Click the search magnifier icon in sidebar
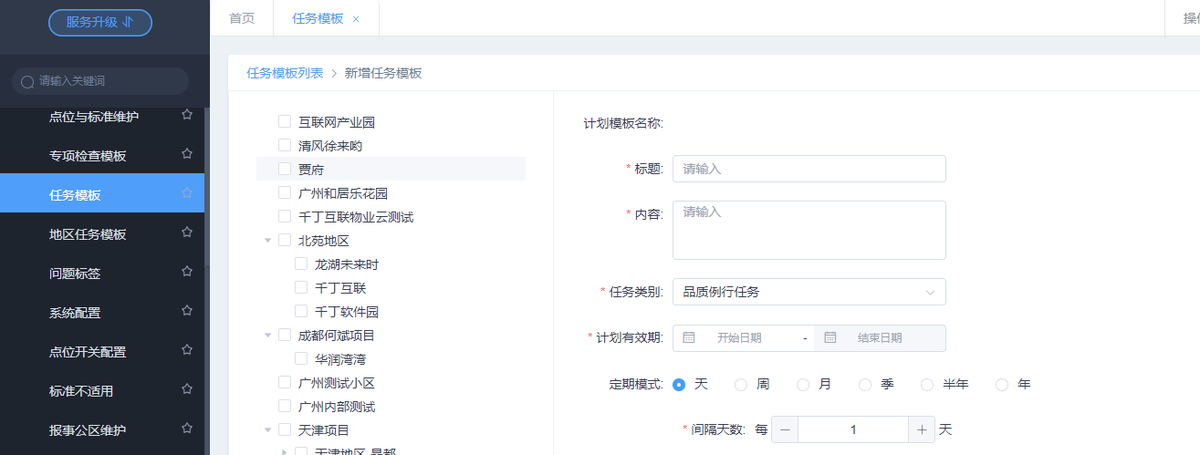Screen dimensions: 1200x455 coord(28,81)
